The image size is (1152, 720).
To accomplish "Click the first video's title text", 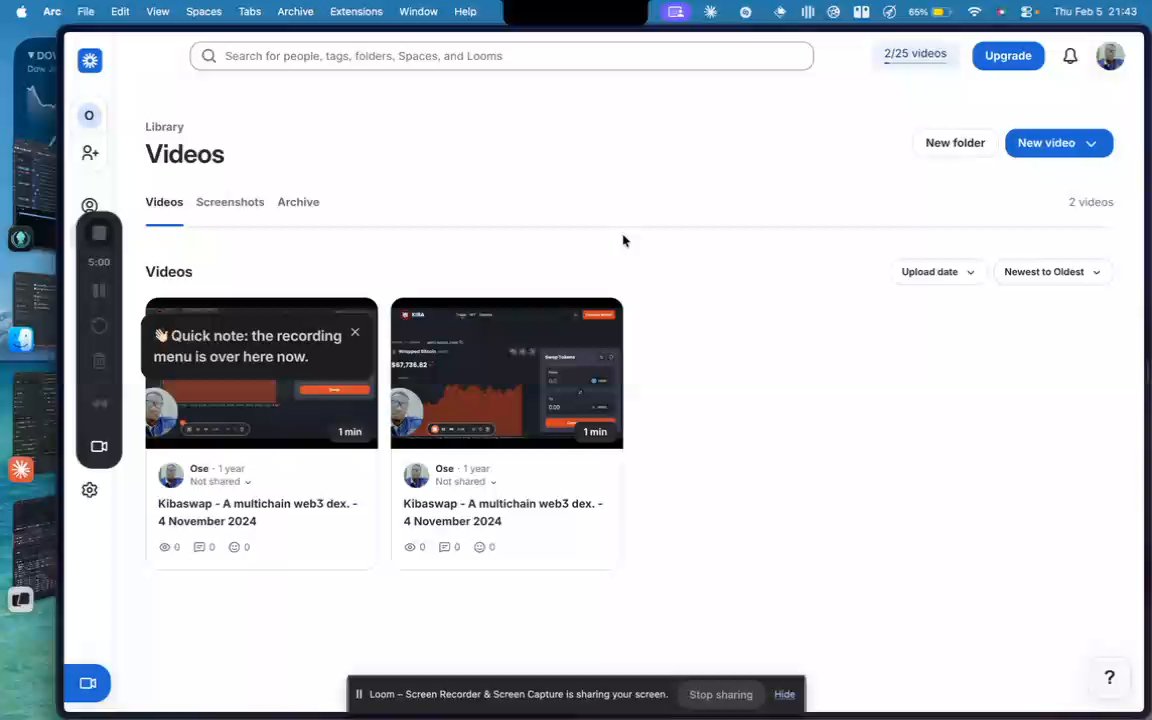I will [258, 512].
